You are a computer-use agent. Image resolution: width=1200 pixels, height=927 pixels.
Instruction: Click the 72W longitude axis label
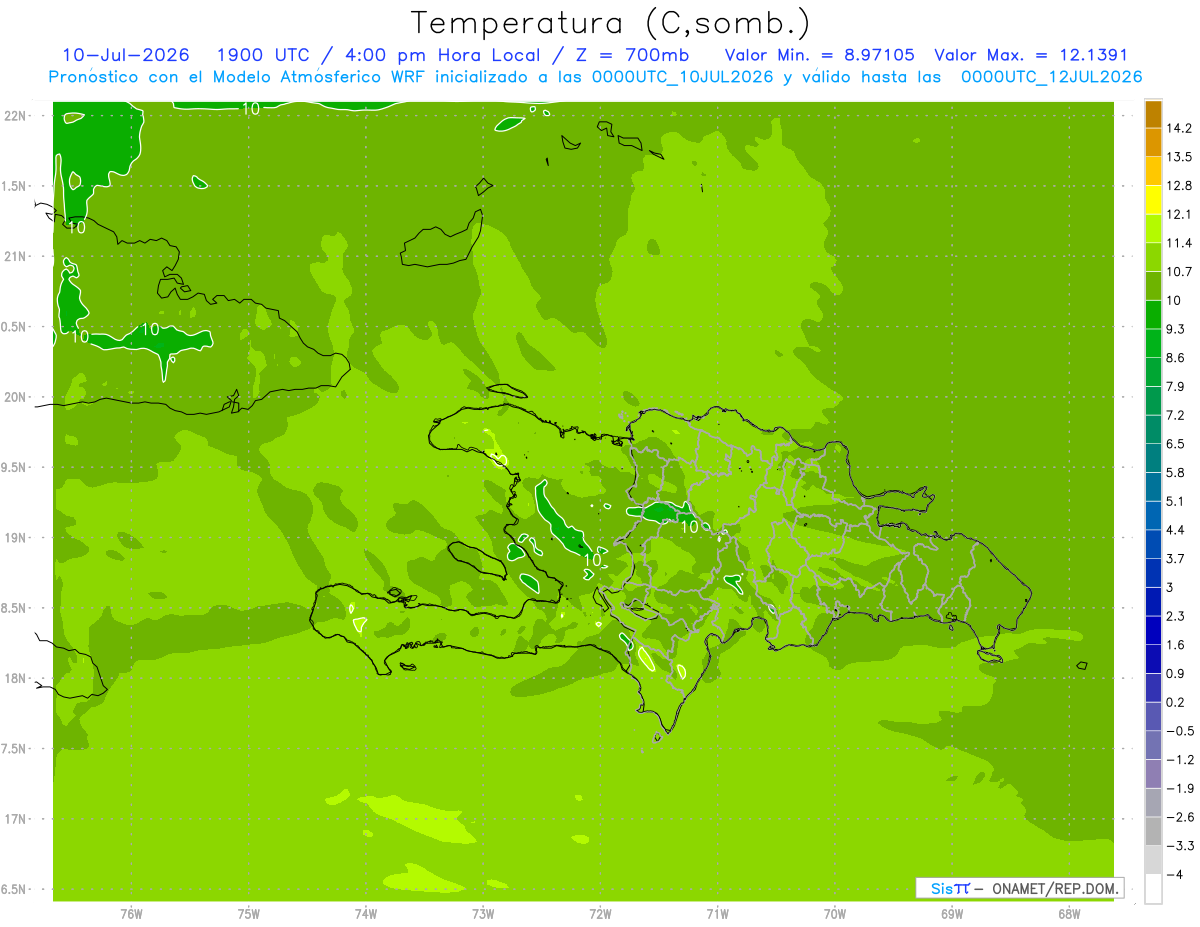[600, 914]
